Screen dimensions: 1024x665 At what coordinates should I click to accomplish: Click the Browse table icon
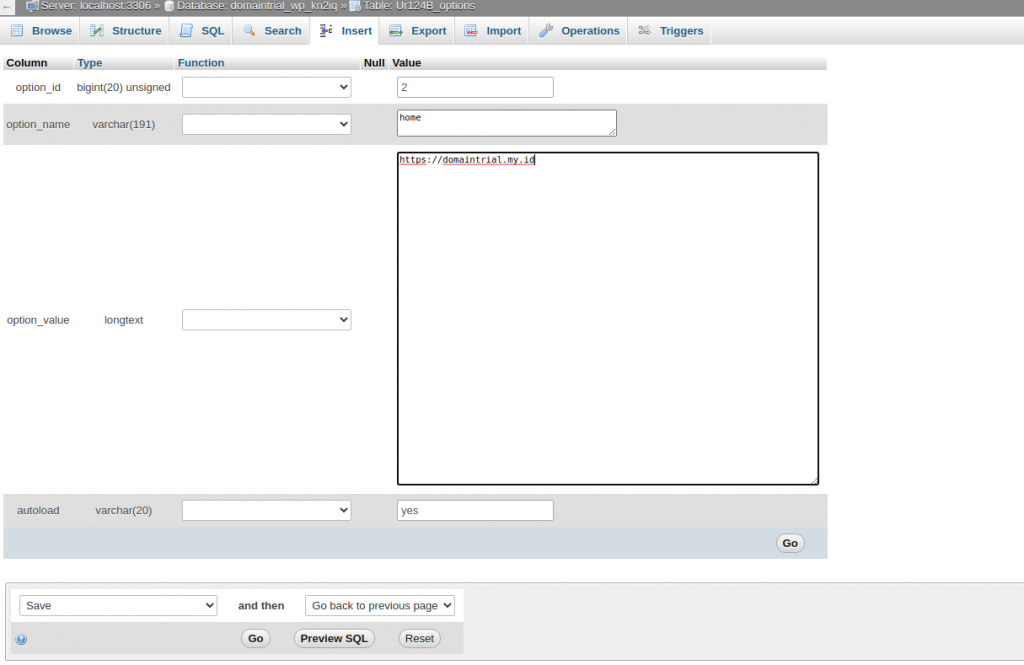click(x=18, y=31)
